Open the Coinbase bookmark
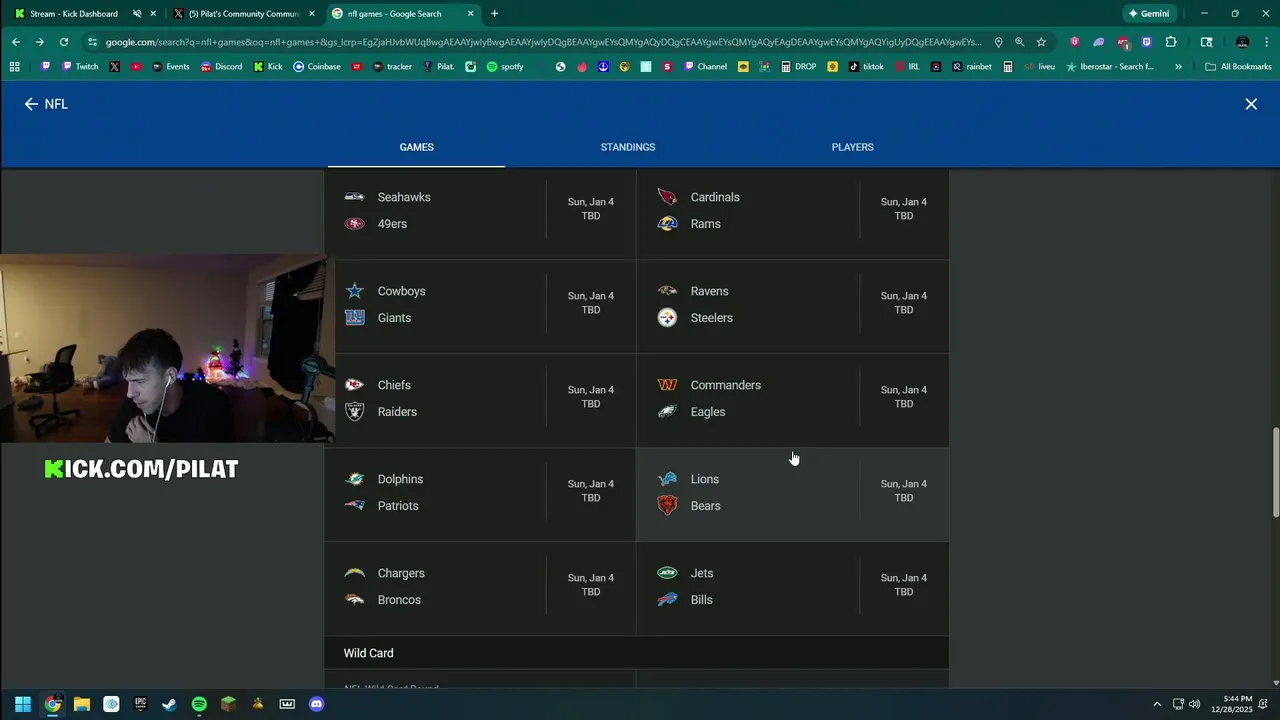 (316, 67)
